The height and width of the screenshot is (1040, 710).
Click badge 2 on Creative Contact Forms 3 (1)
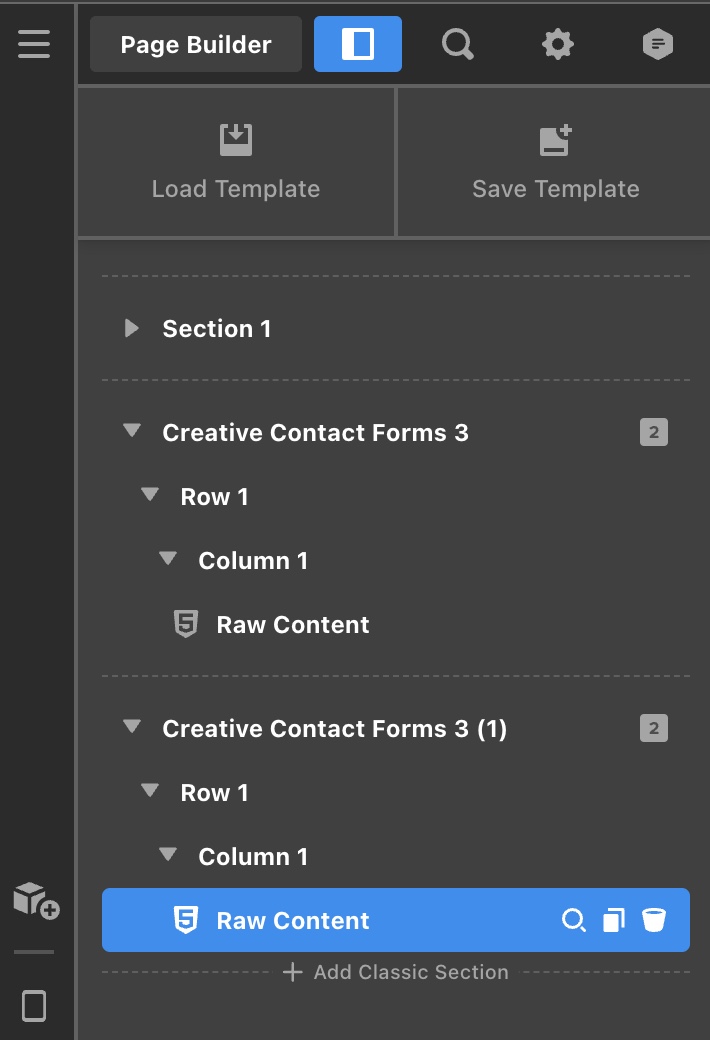pos(654,728)
